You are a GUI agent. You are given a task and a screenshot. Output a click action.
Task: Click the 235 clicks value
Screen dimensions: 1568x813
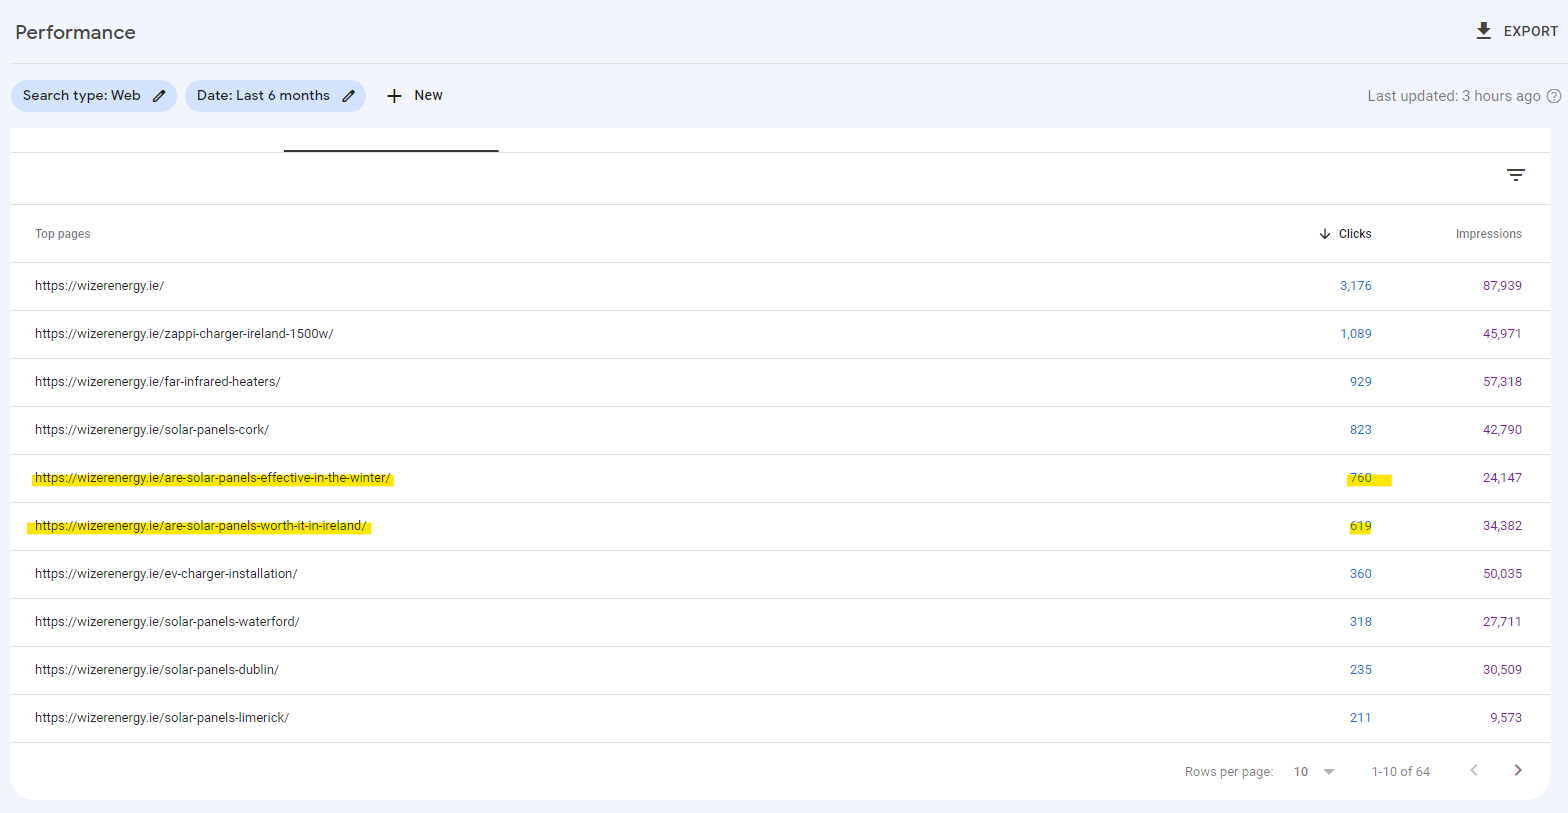1361,670
